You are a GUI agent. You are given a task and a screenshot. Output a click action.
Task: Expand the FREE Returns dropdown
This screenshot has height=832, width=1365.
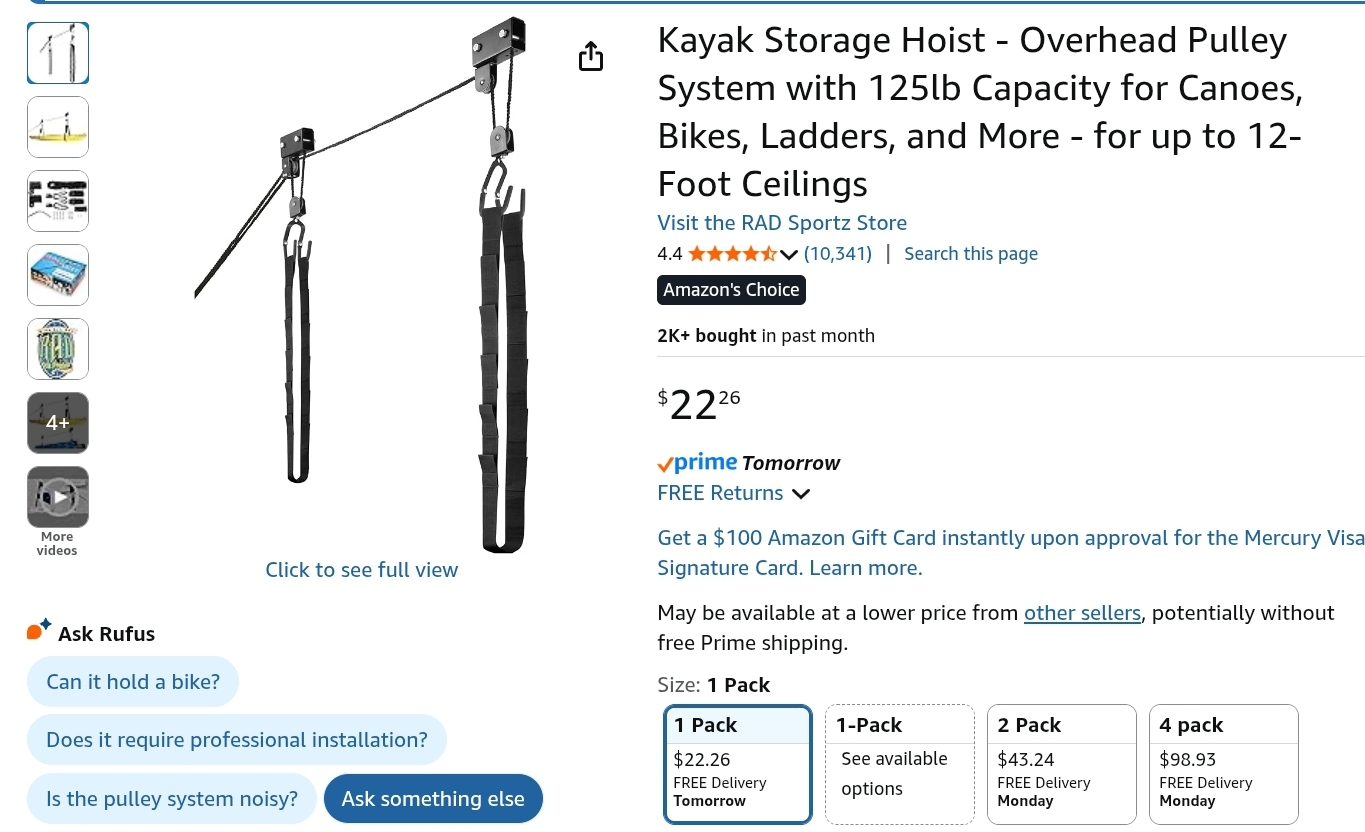coord(800,493)
